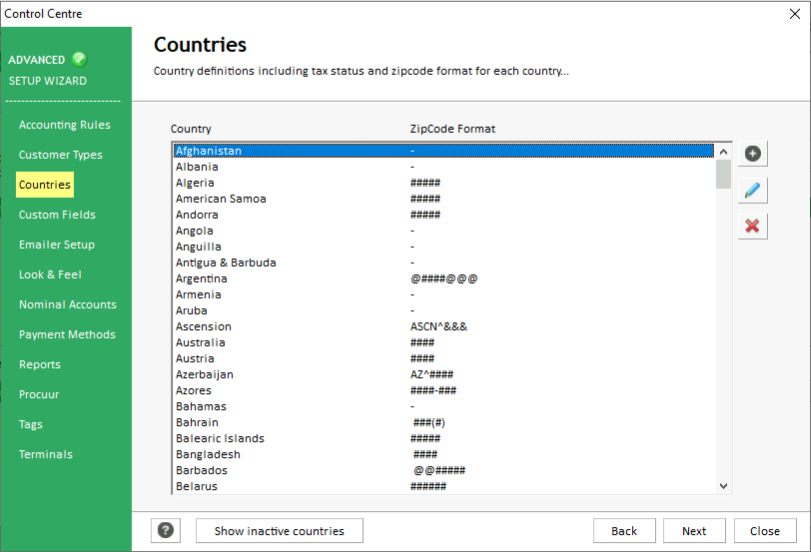
Task: Select Azerbaijan in the country list
Action: 444,375
